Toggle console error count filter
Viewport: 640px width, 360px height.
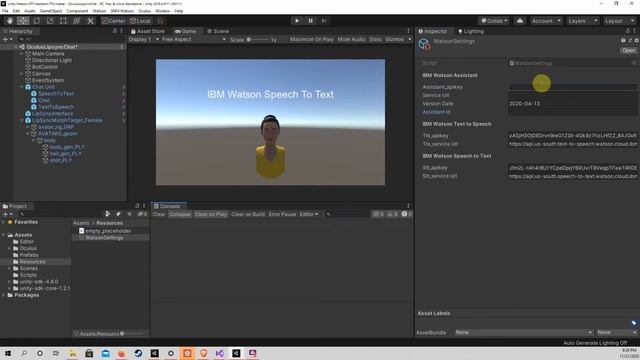(x=406, y=214)
